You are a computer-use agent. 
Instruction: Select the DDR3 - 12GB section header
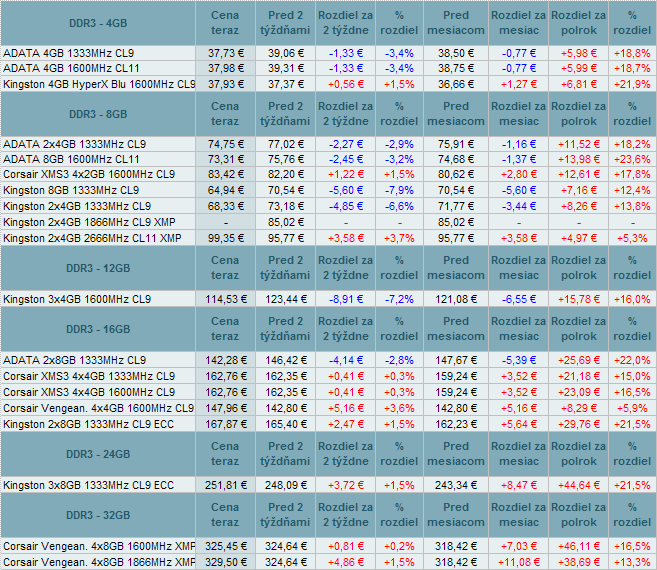click(x=98, y=268)
